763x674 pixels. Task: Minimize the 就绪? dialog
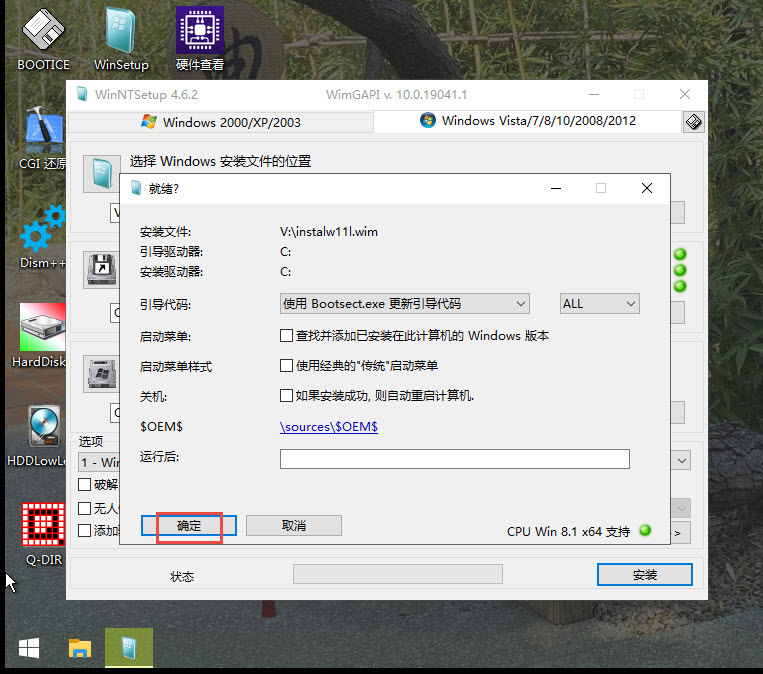pos(556,188)
